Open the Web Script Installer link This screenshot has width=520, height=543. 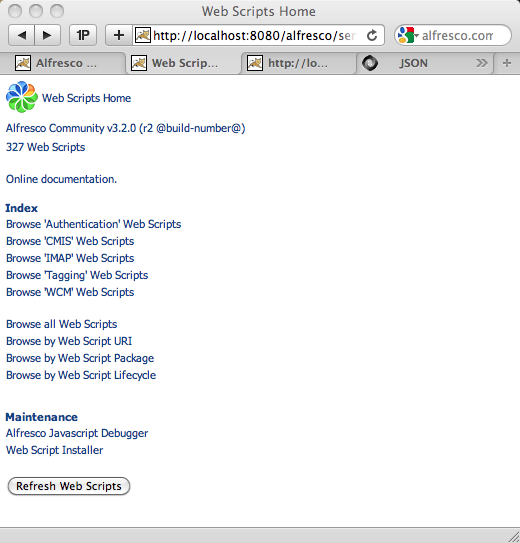(x=54, y=450)
